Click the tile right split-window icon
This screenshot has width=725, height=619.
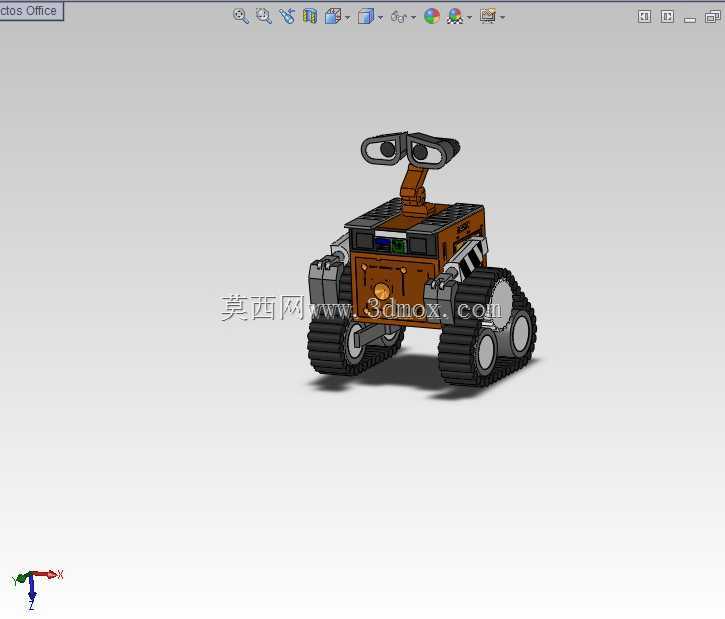[667, 17]
